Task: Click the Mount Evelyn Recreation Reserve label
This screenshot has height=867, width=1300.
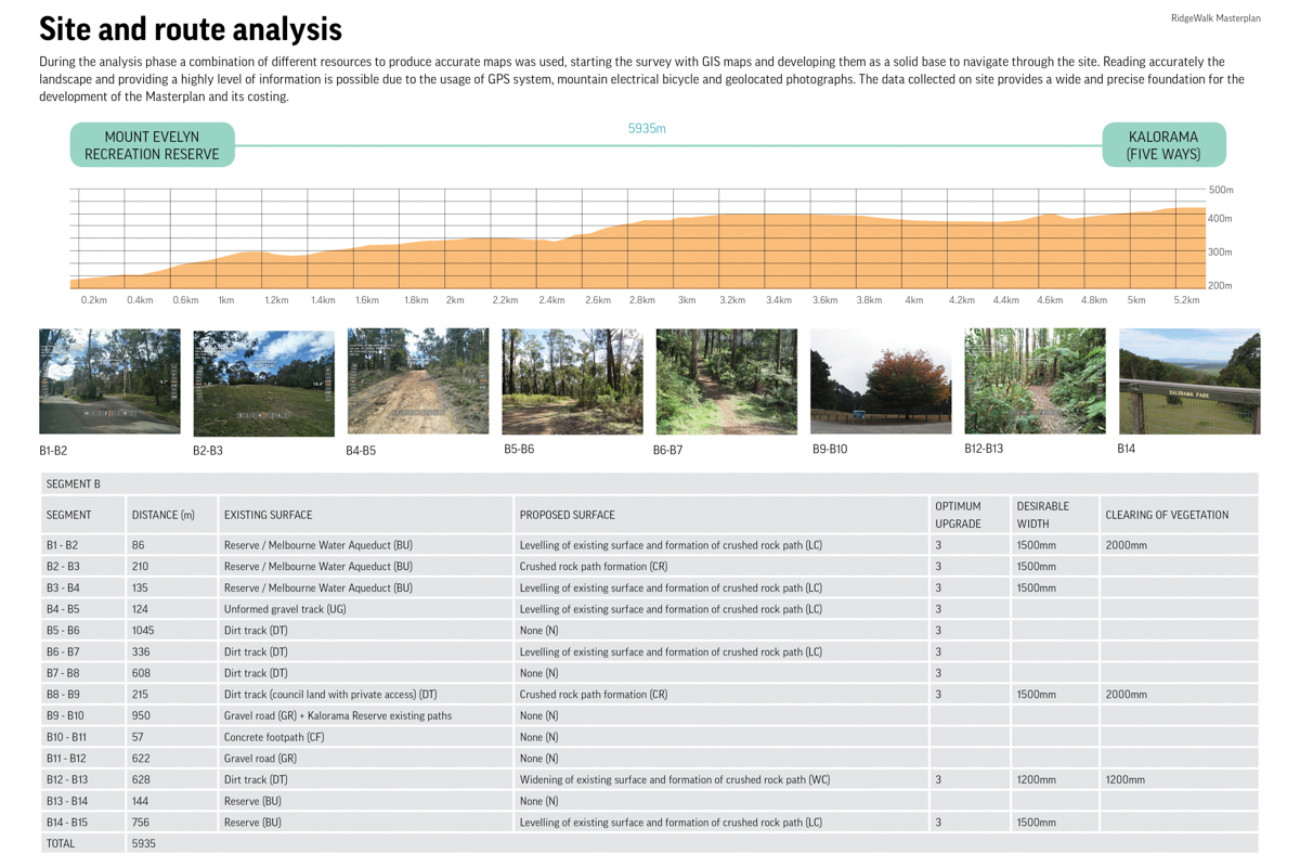Action: pos(153,146)
